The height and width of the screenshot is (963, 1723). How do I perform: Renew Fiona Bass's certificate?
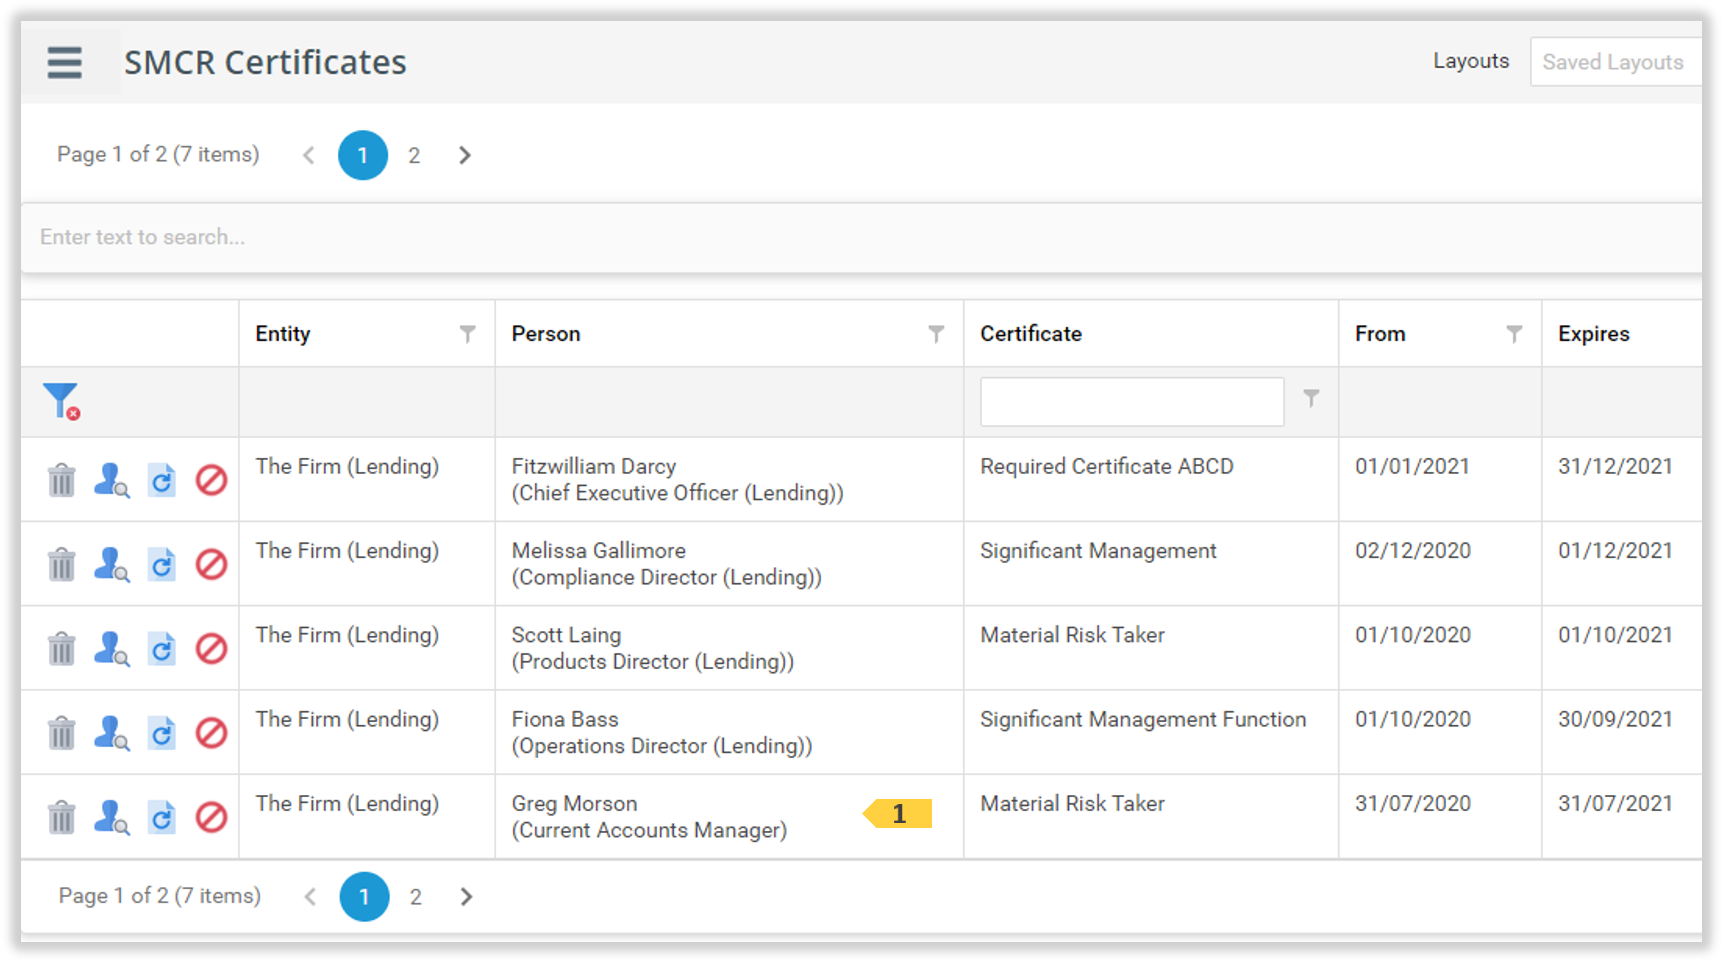click(x=161, y=733)
